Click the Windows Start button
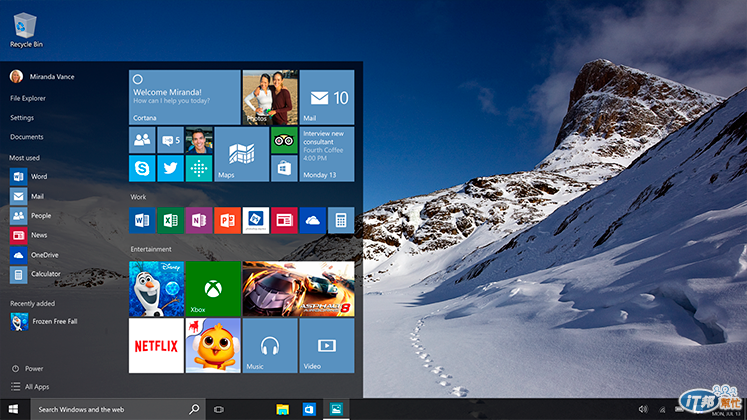 point(13,409)
